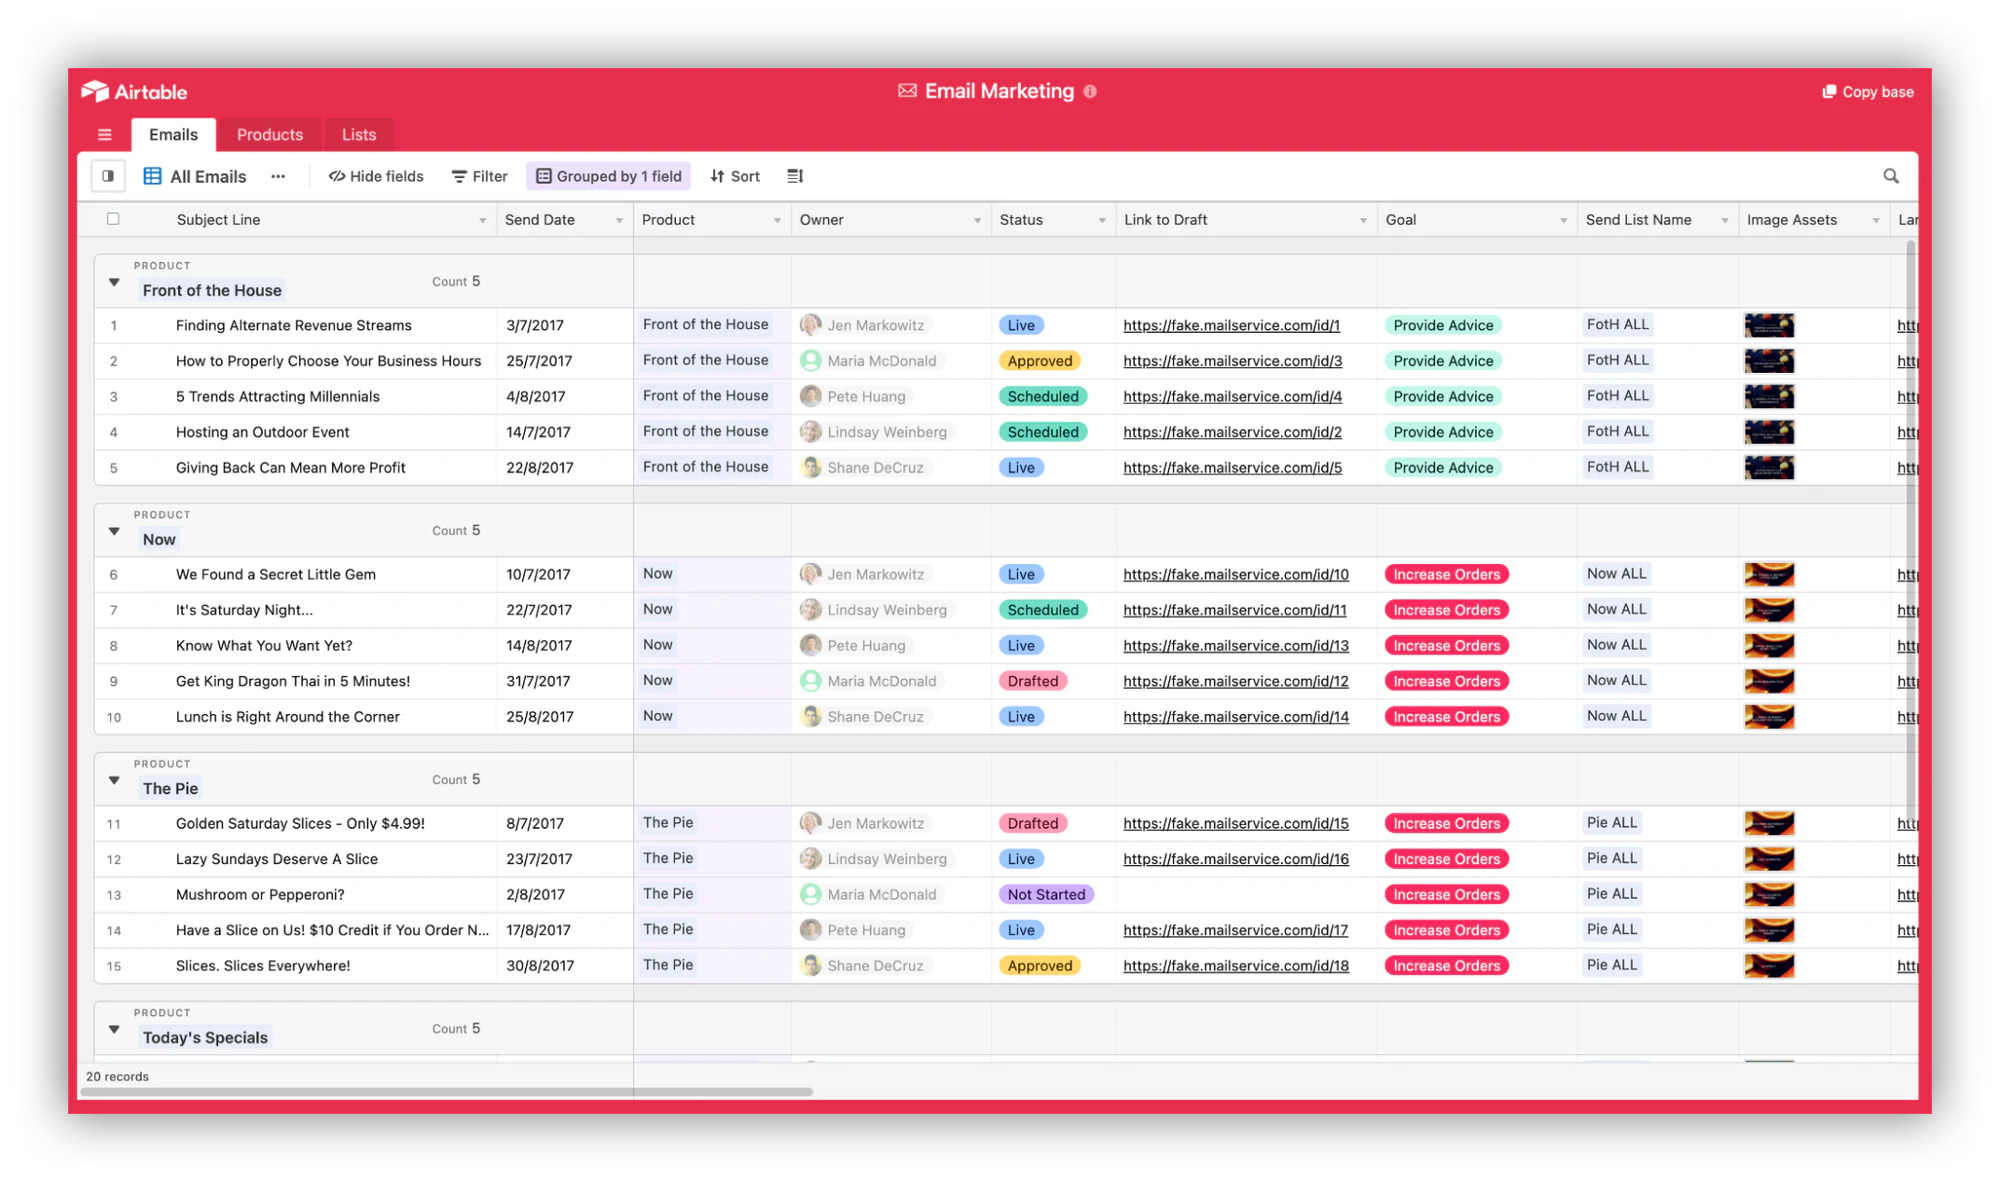
Task: Click the Approved status in row 2
Action: tap(1040, 361)
